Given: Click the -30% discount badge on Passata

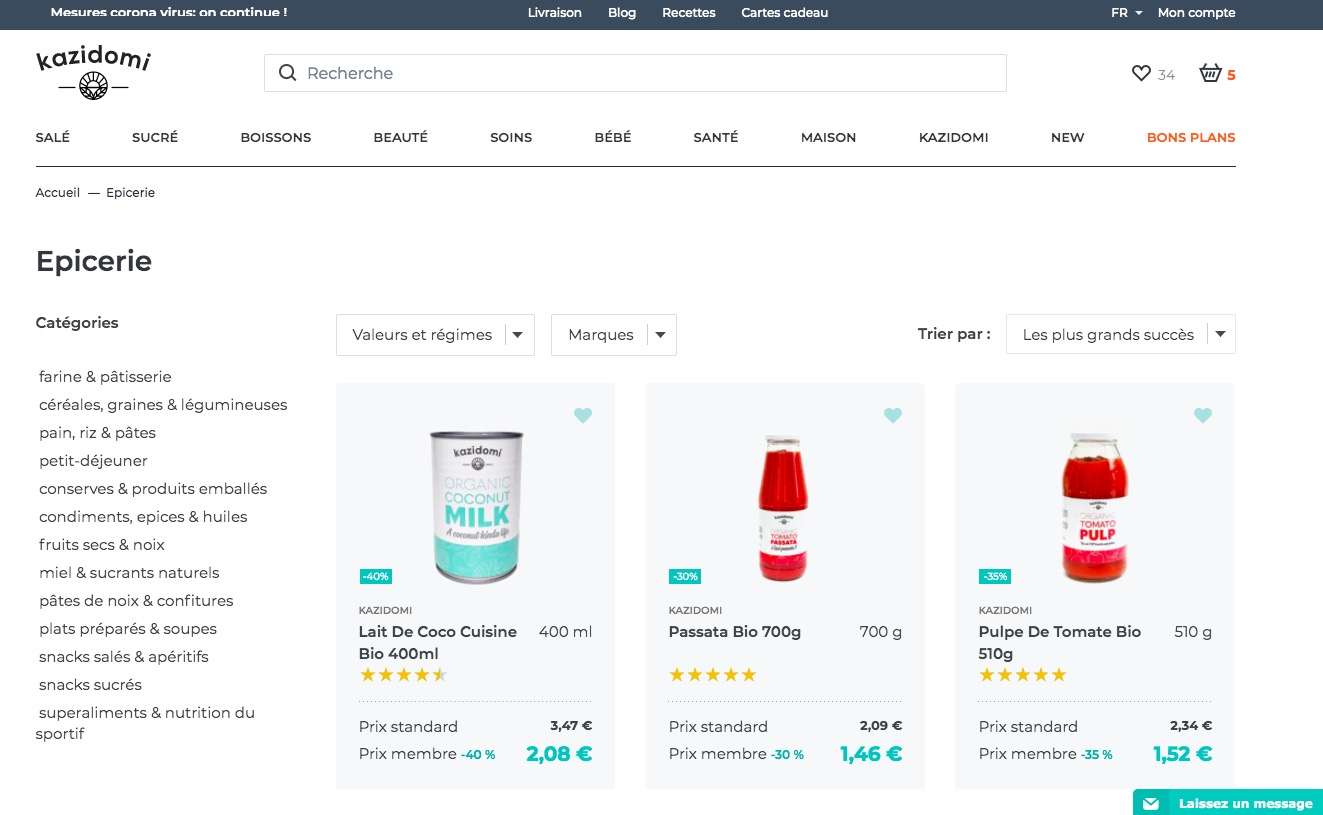Looking at the screenshot, I should pyautogui.click(x=685, y=576).
